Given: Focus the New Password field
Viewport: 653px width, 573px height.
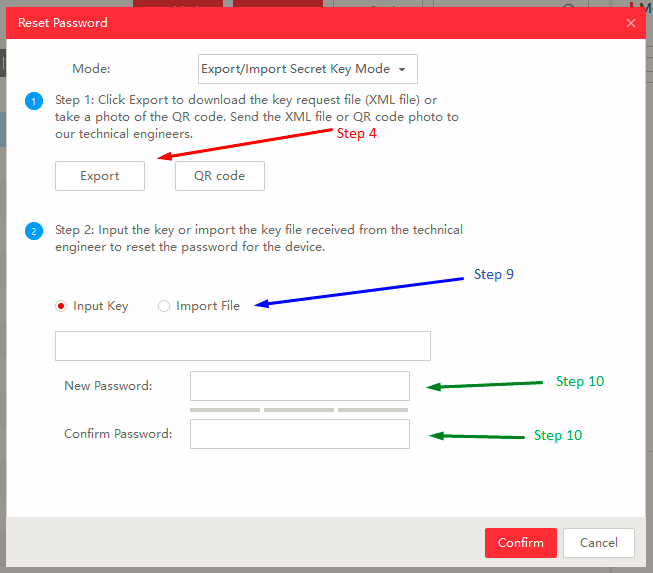Looking at the screenshot, I should [x=300, y=386].
